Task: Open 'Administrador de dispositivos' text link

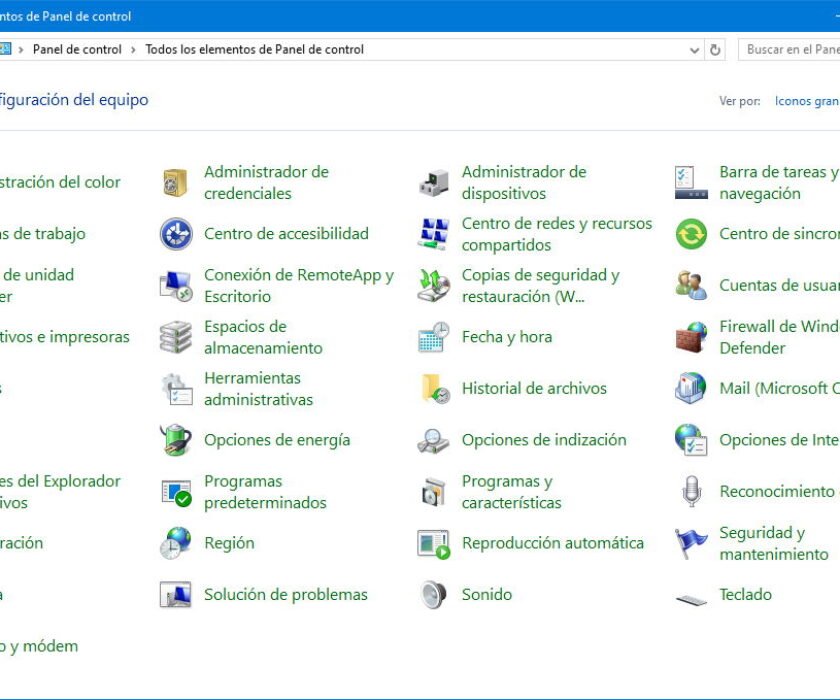Action: 524,183
